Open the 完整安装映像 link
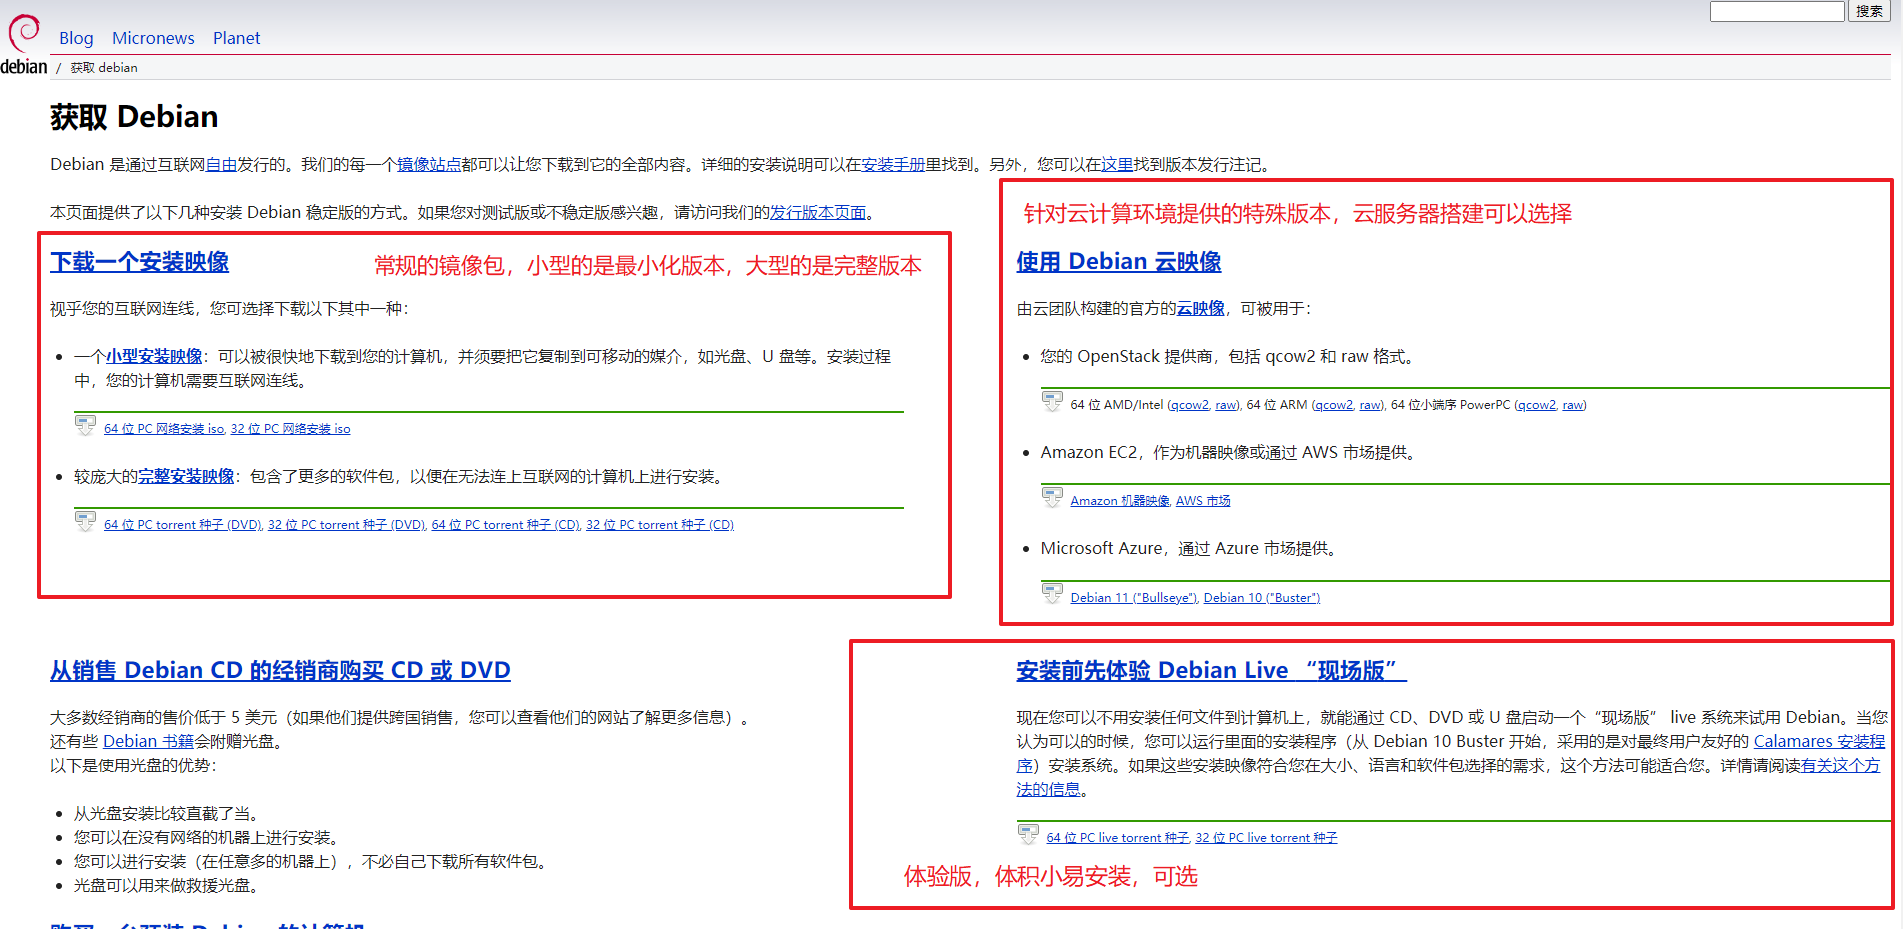This screenshot has width=1903, height=929. (x=186, y=477)
